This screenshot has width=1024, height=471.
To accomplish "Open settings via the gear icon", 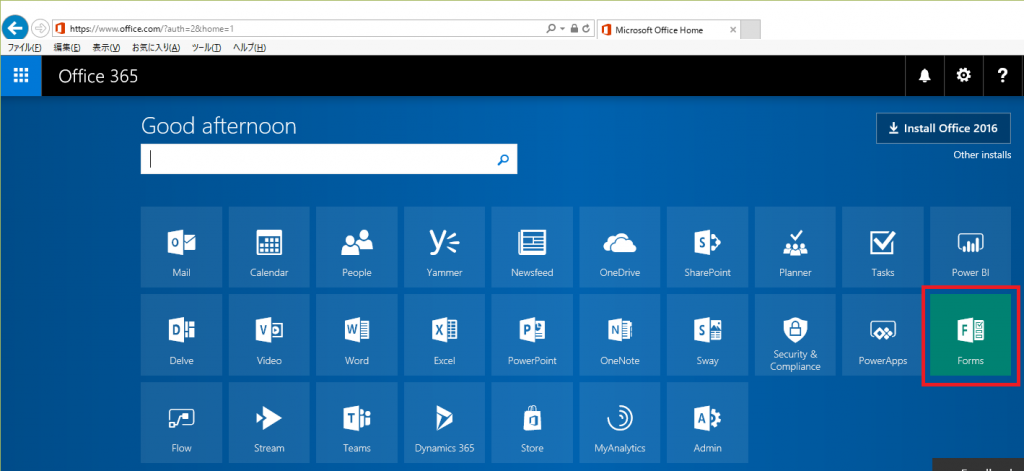I will 963,76.
